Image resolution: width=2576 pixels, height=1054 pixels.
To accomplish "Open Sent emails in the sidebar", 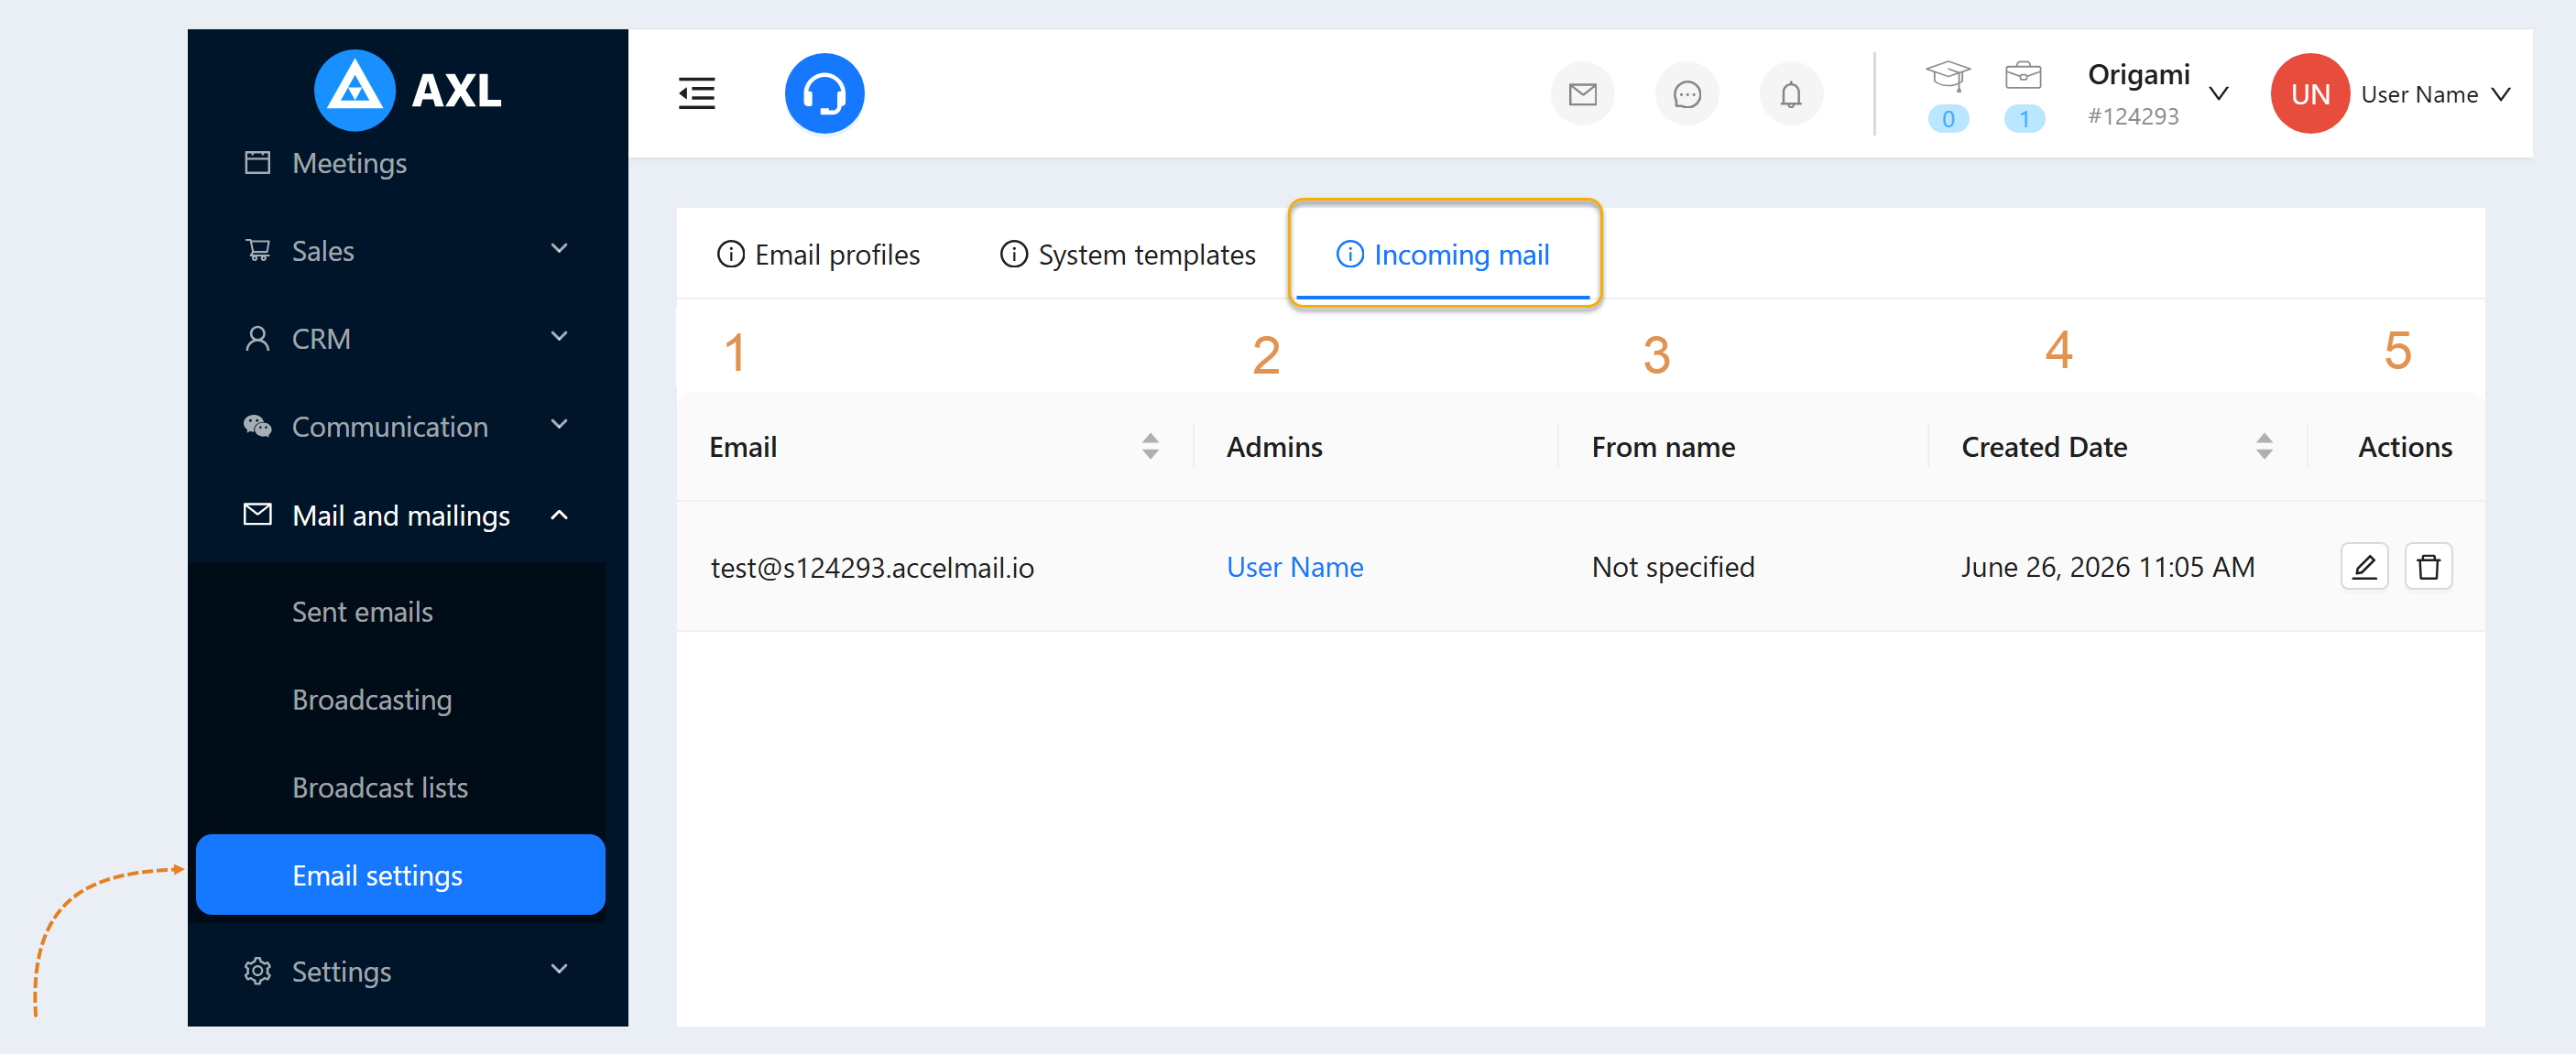I will [x=362, y=611].
